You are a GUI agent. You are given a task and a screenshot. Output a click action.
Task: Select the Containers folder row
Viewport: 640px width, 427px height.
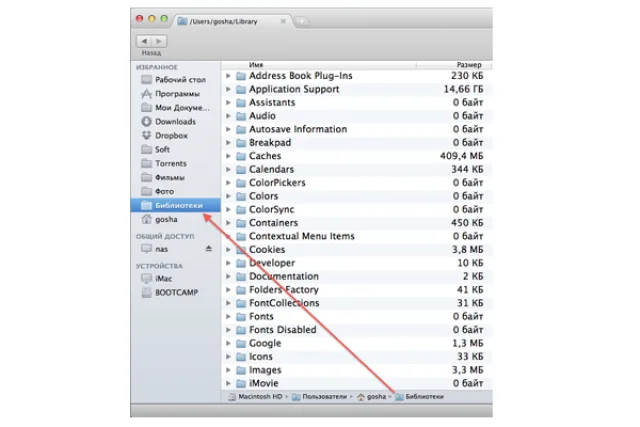[x=357, y=223]
